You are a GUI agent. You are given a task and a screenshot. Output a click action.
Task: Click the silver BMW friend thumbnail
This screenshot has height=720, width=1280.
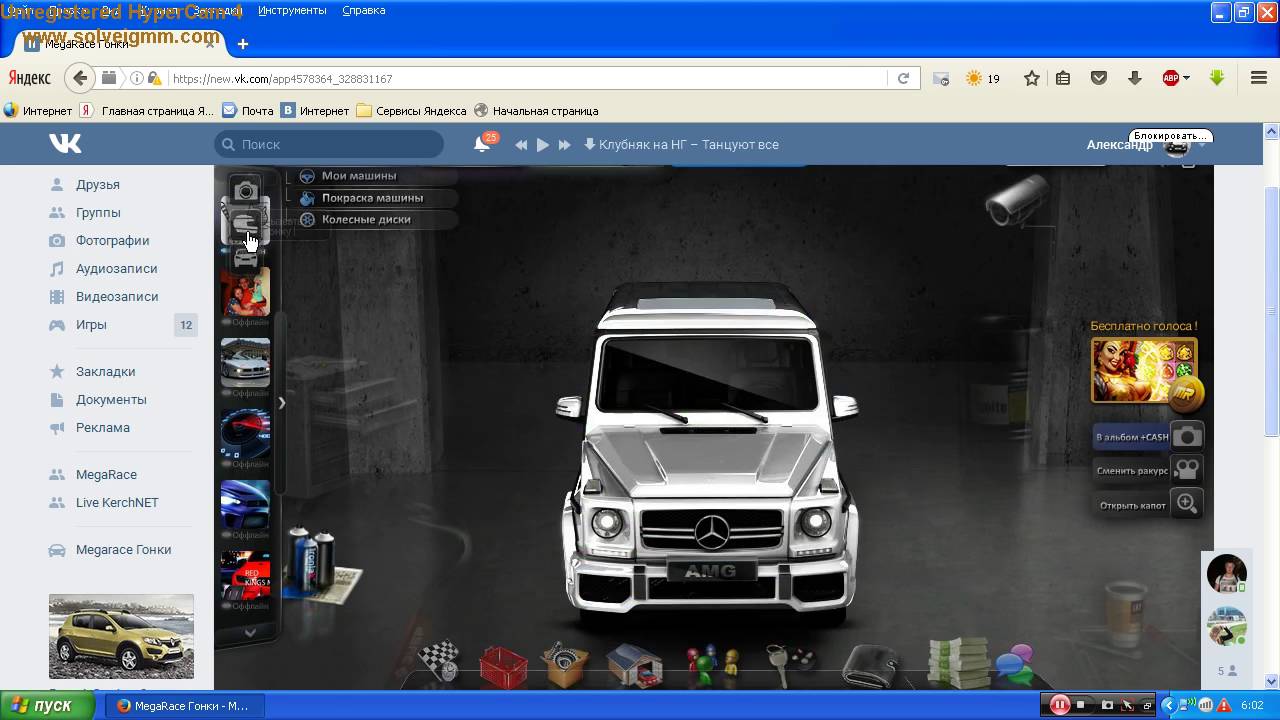pos(245,362)
